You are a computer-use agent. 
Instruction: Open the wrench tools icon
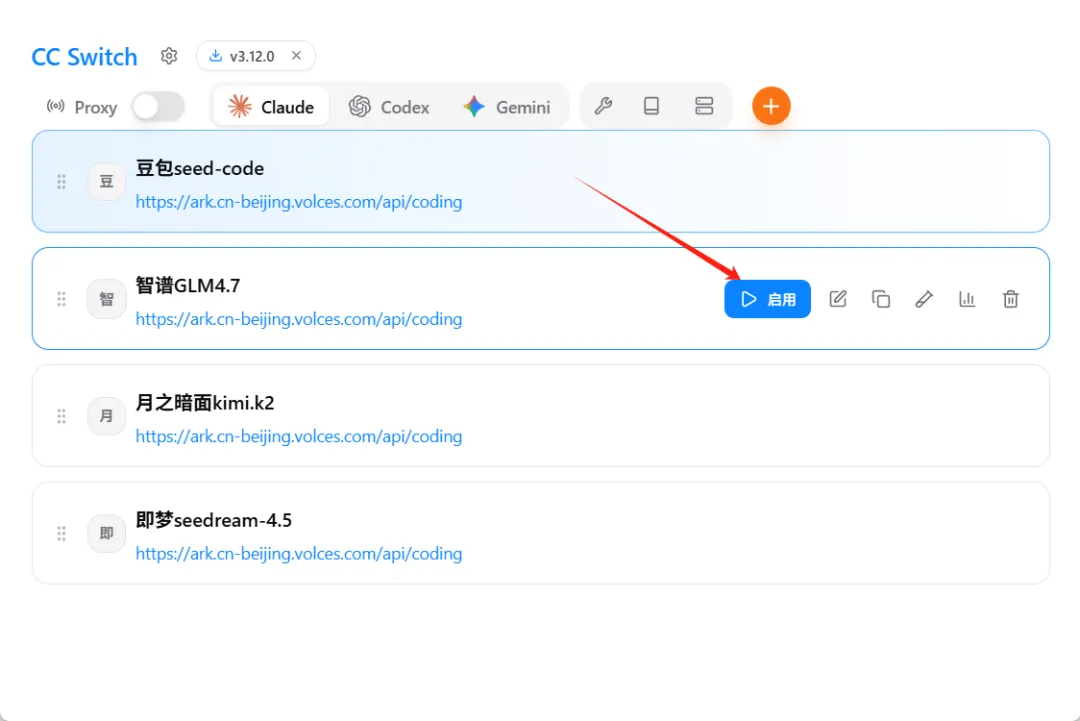click(x=603, y=106)
